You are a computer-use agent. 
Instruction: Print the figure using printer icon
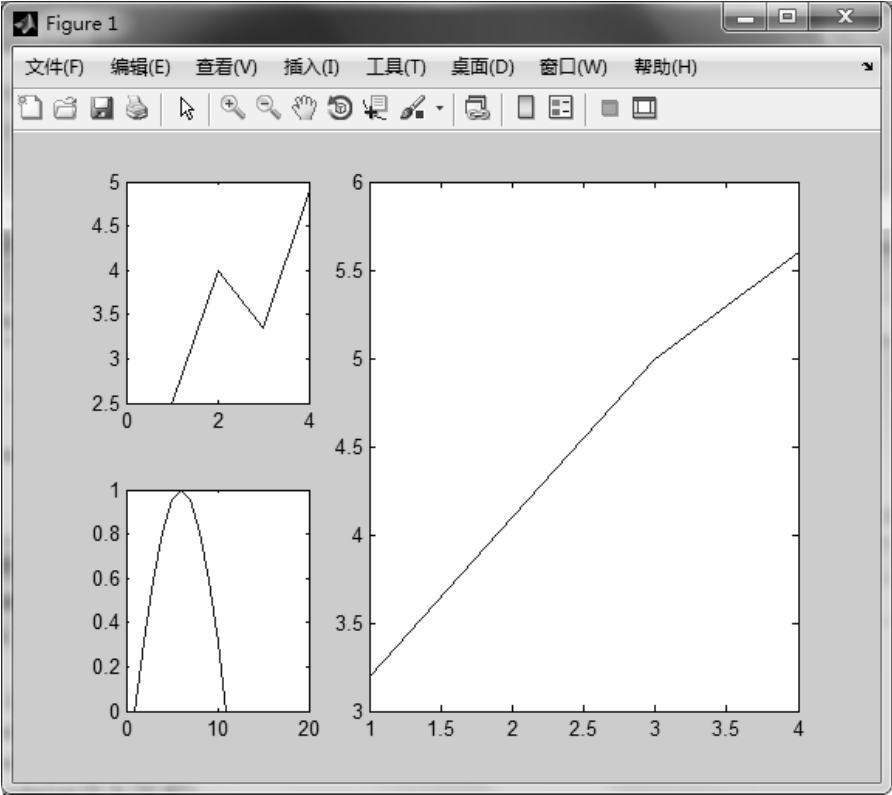tap(137, 108)
